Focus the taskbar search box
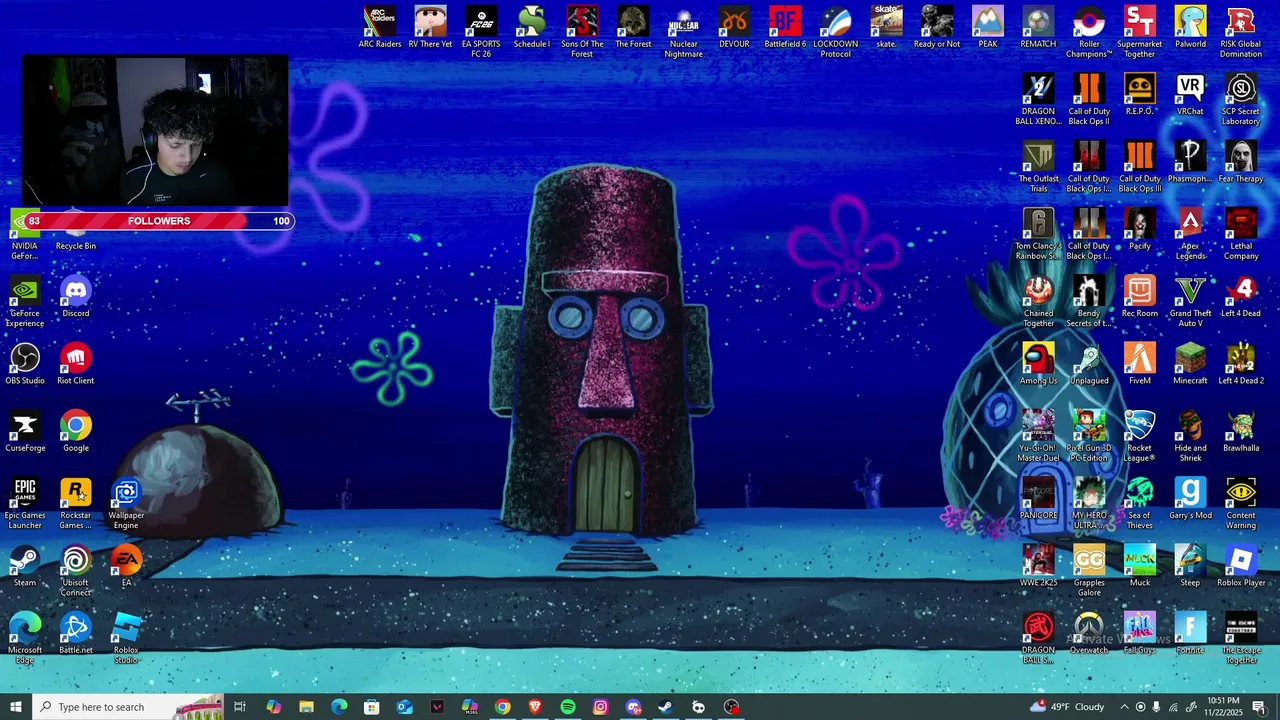The height and width of the screenshot is (720, 1280). coord(127,707)
